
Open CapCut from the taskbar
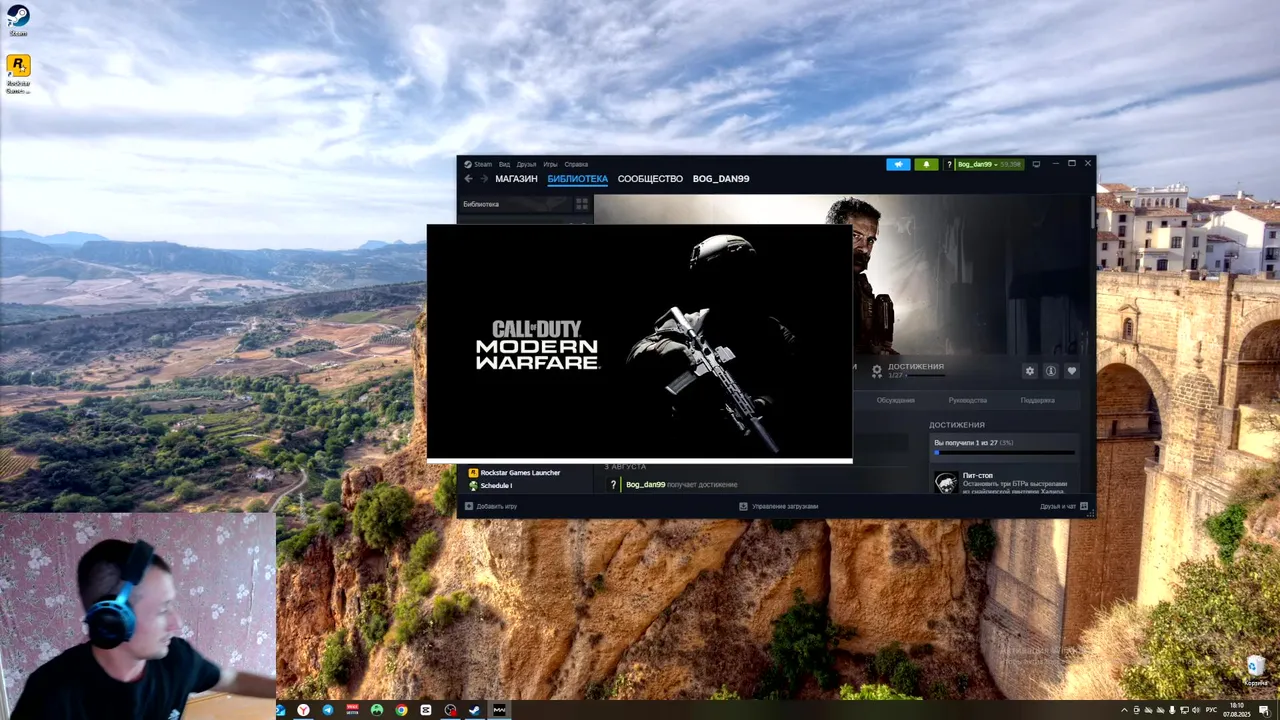click(426, 710)
